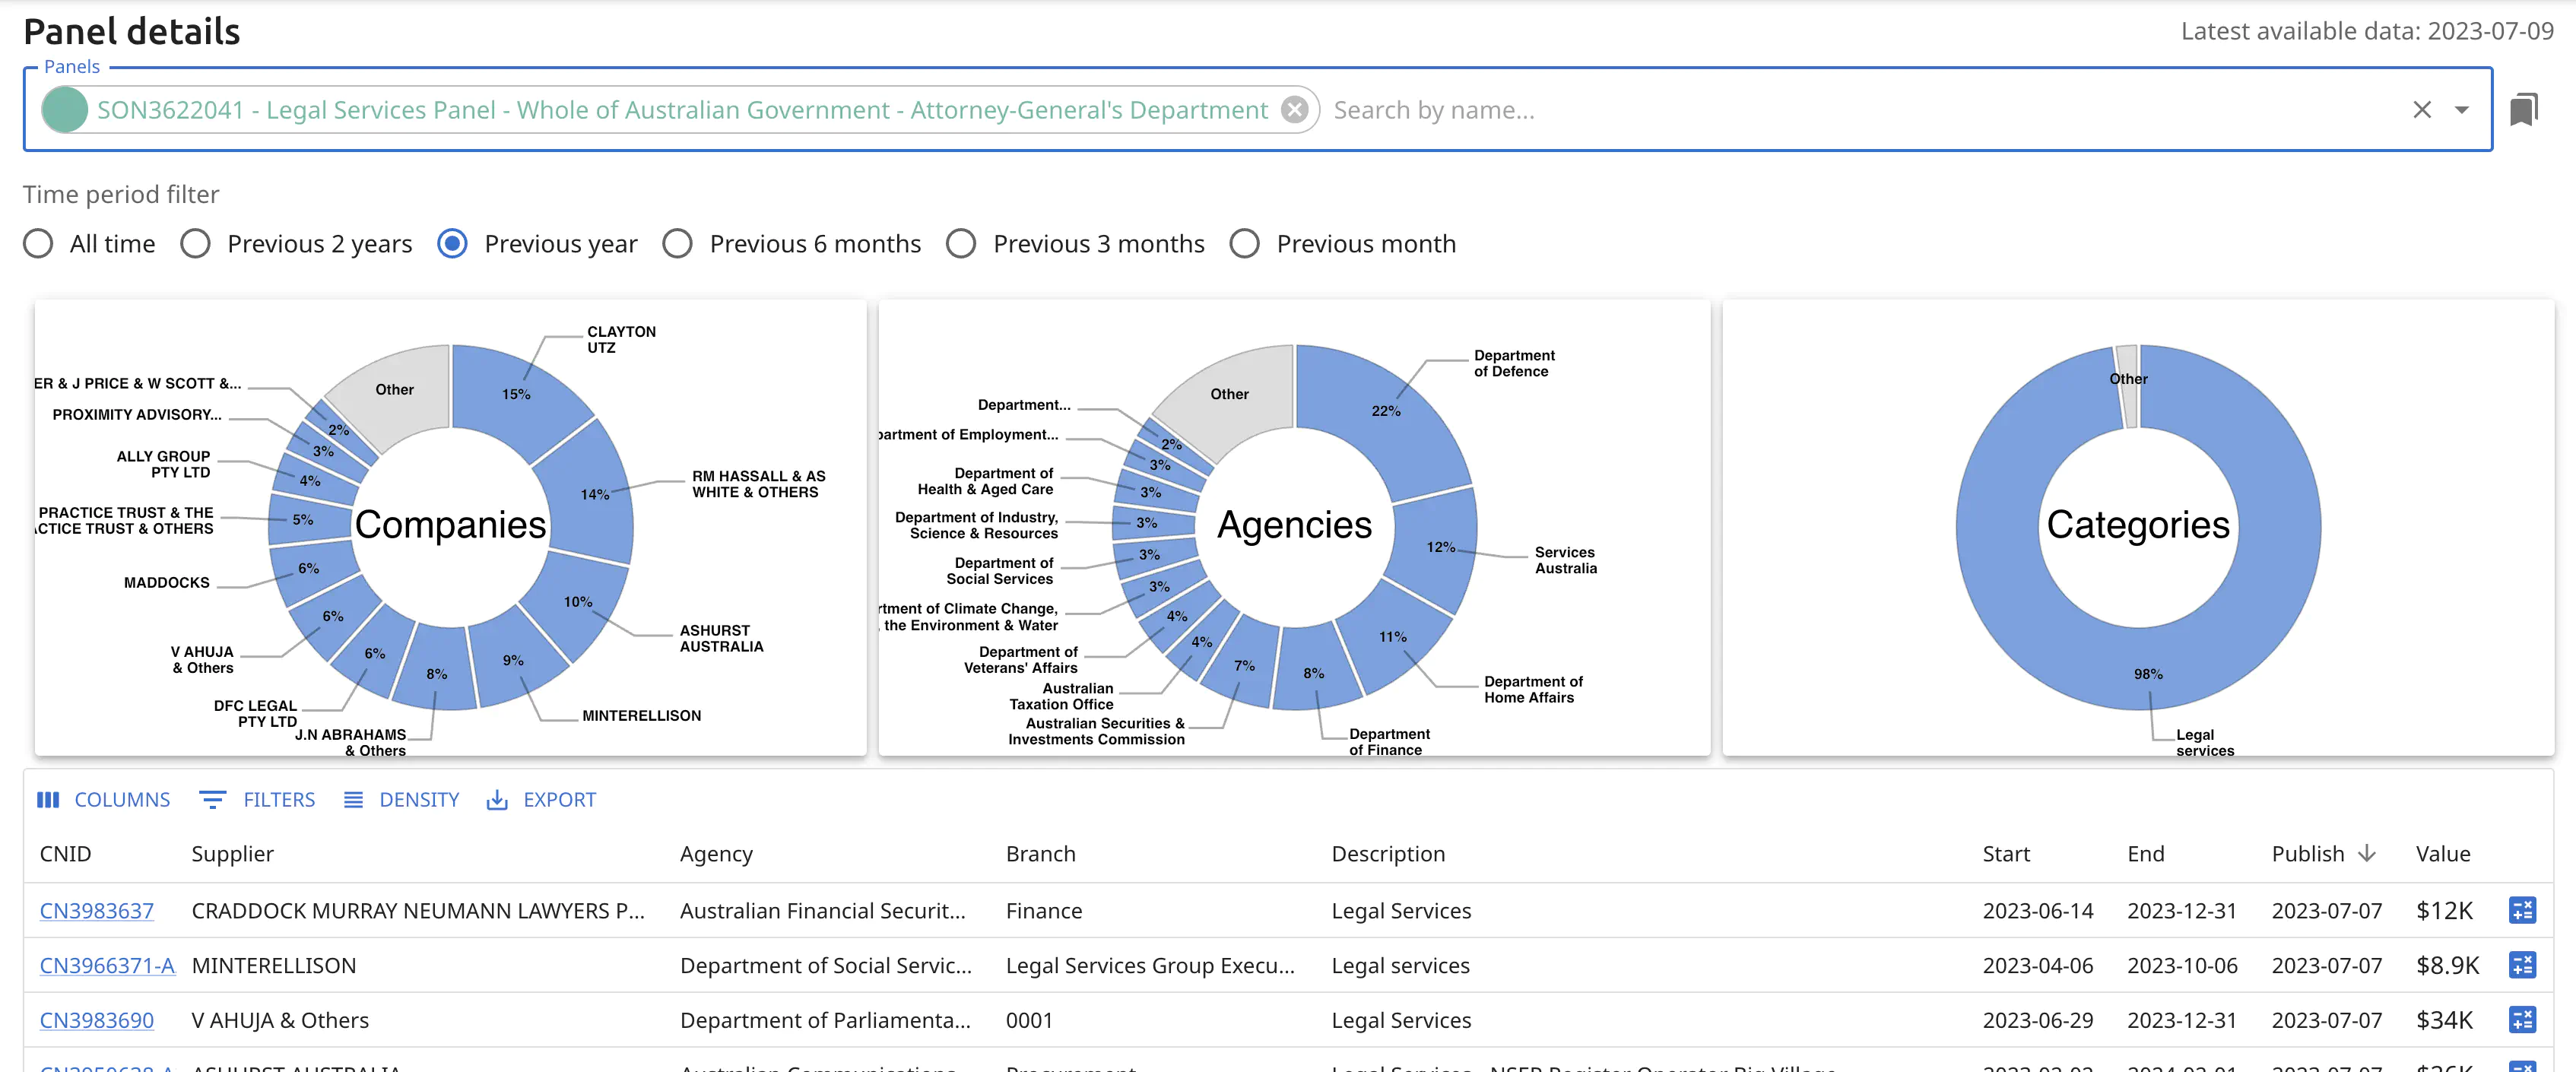The image size is (2576, 1072).
Task: Open calculator icon for V AHUJA row
Action: coord(2521,1019)
